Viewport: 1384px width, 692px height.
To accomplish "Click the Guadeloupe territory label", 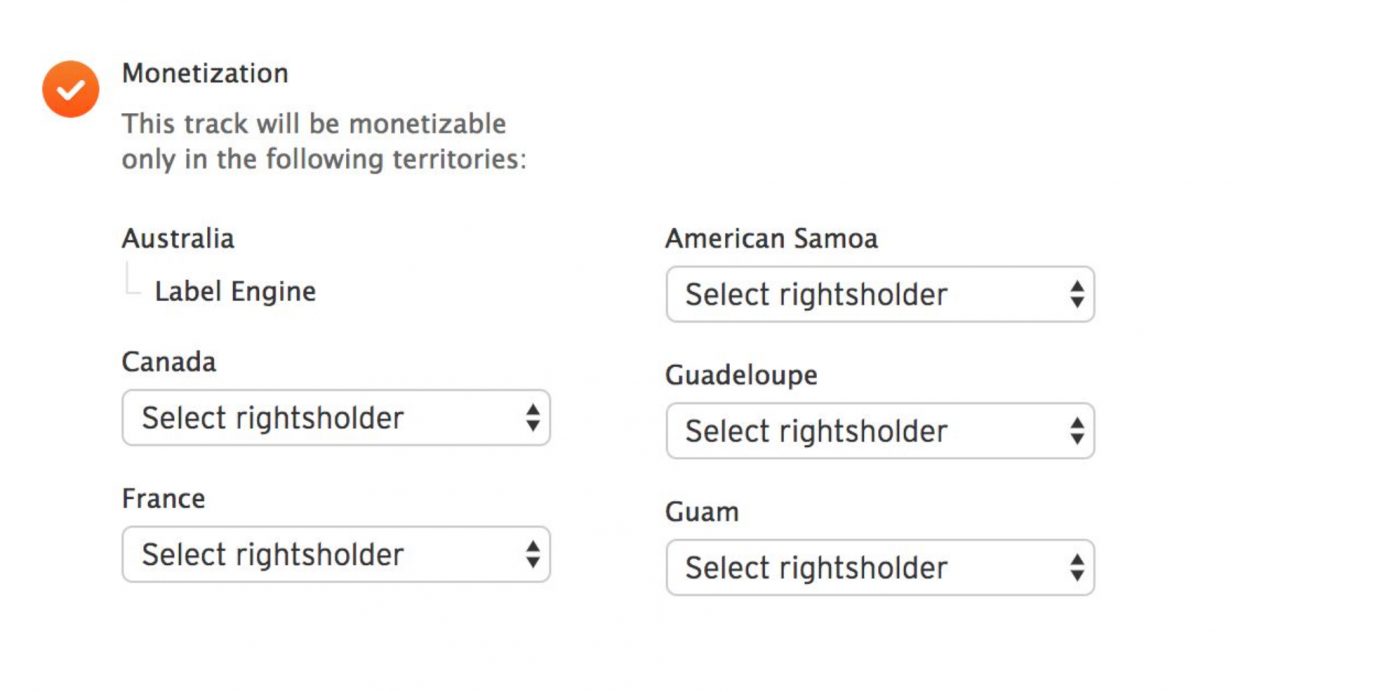I will tap(742, 375).
